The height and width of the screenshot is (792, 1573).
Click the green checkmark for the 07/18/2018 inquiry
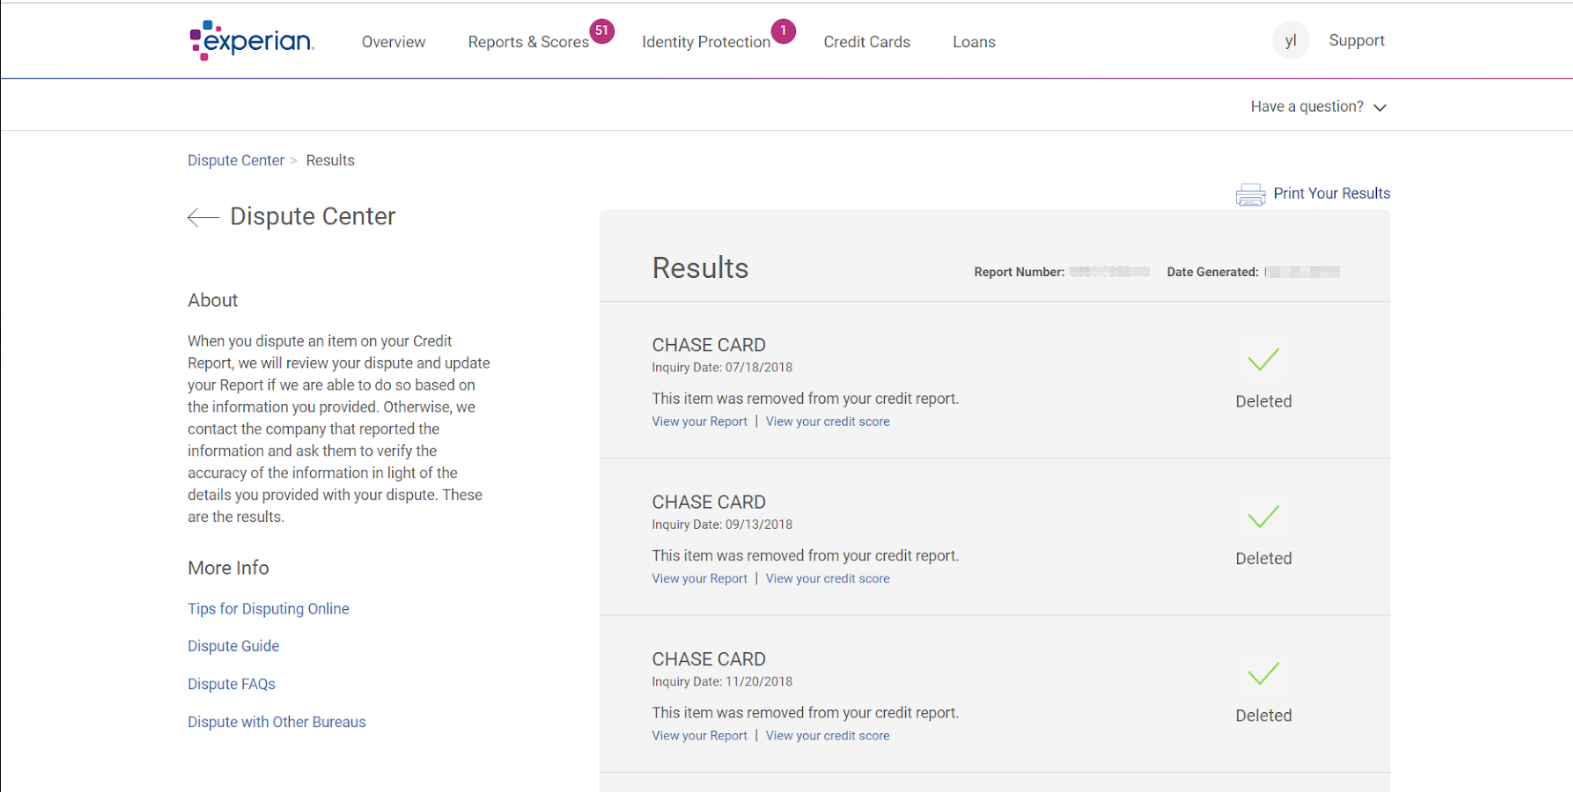(1264, 359)
